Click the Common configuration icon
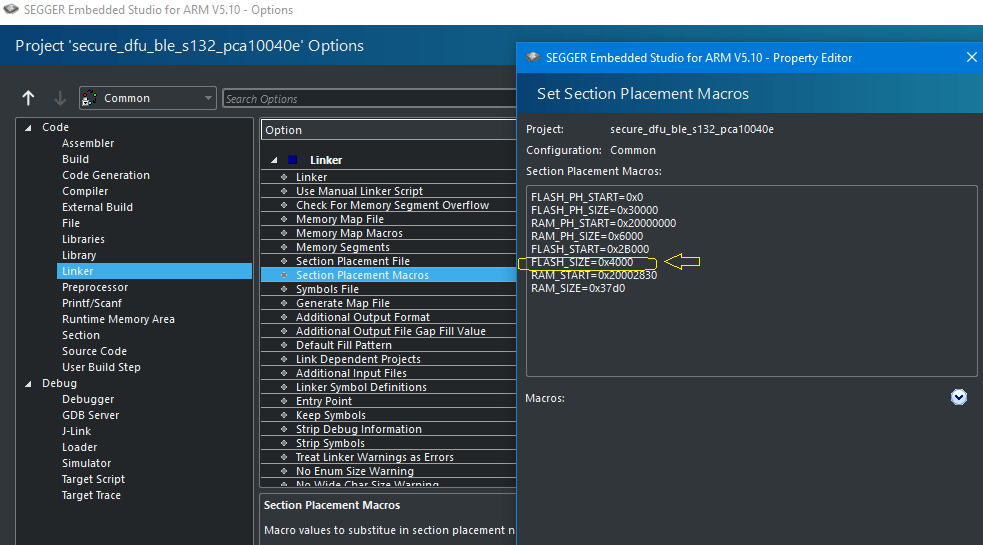Viewport: 983px width, 545px height. [88, 98]
